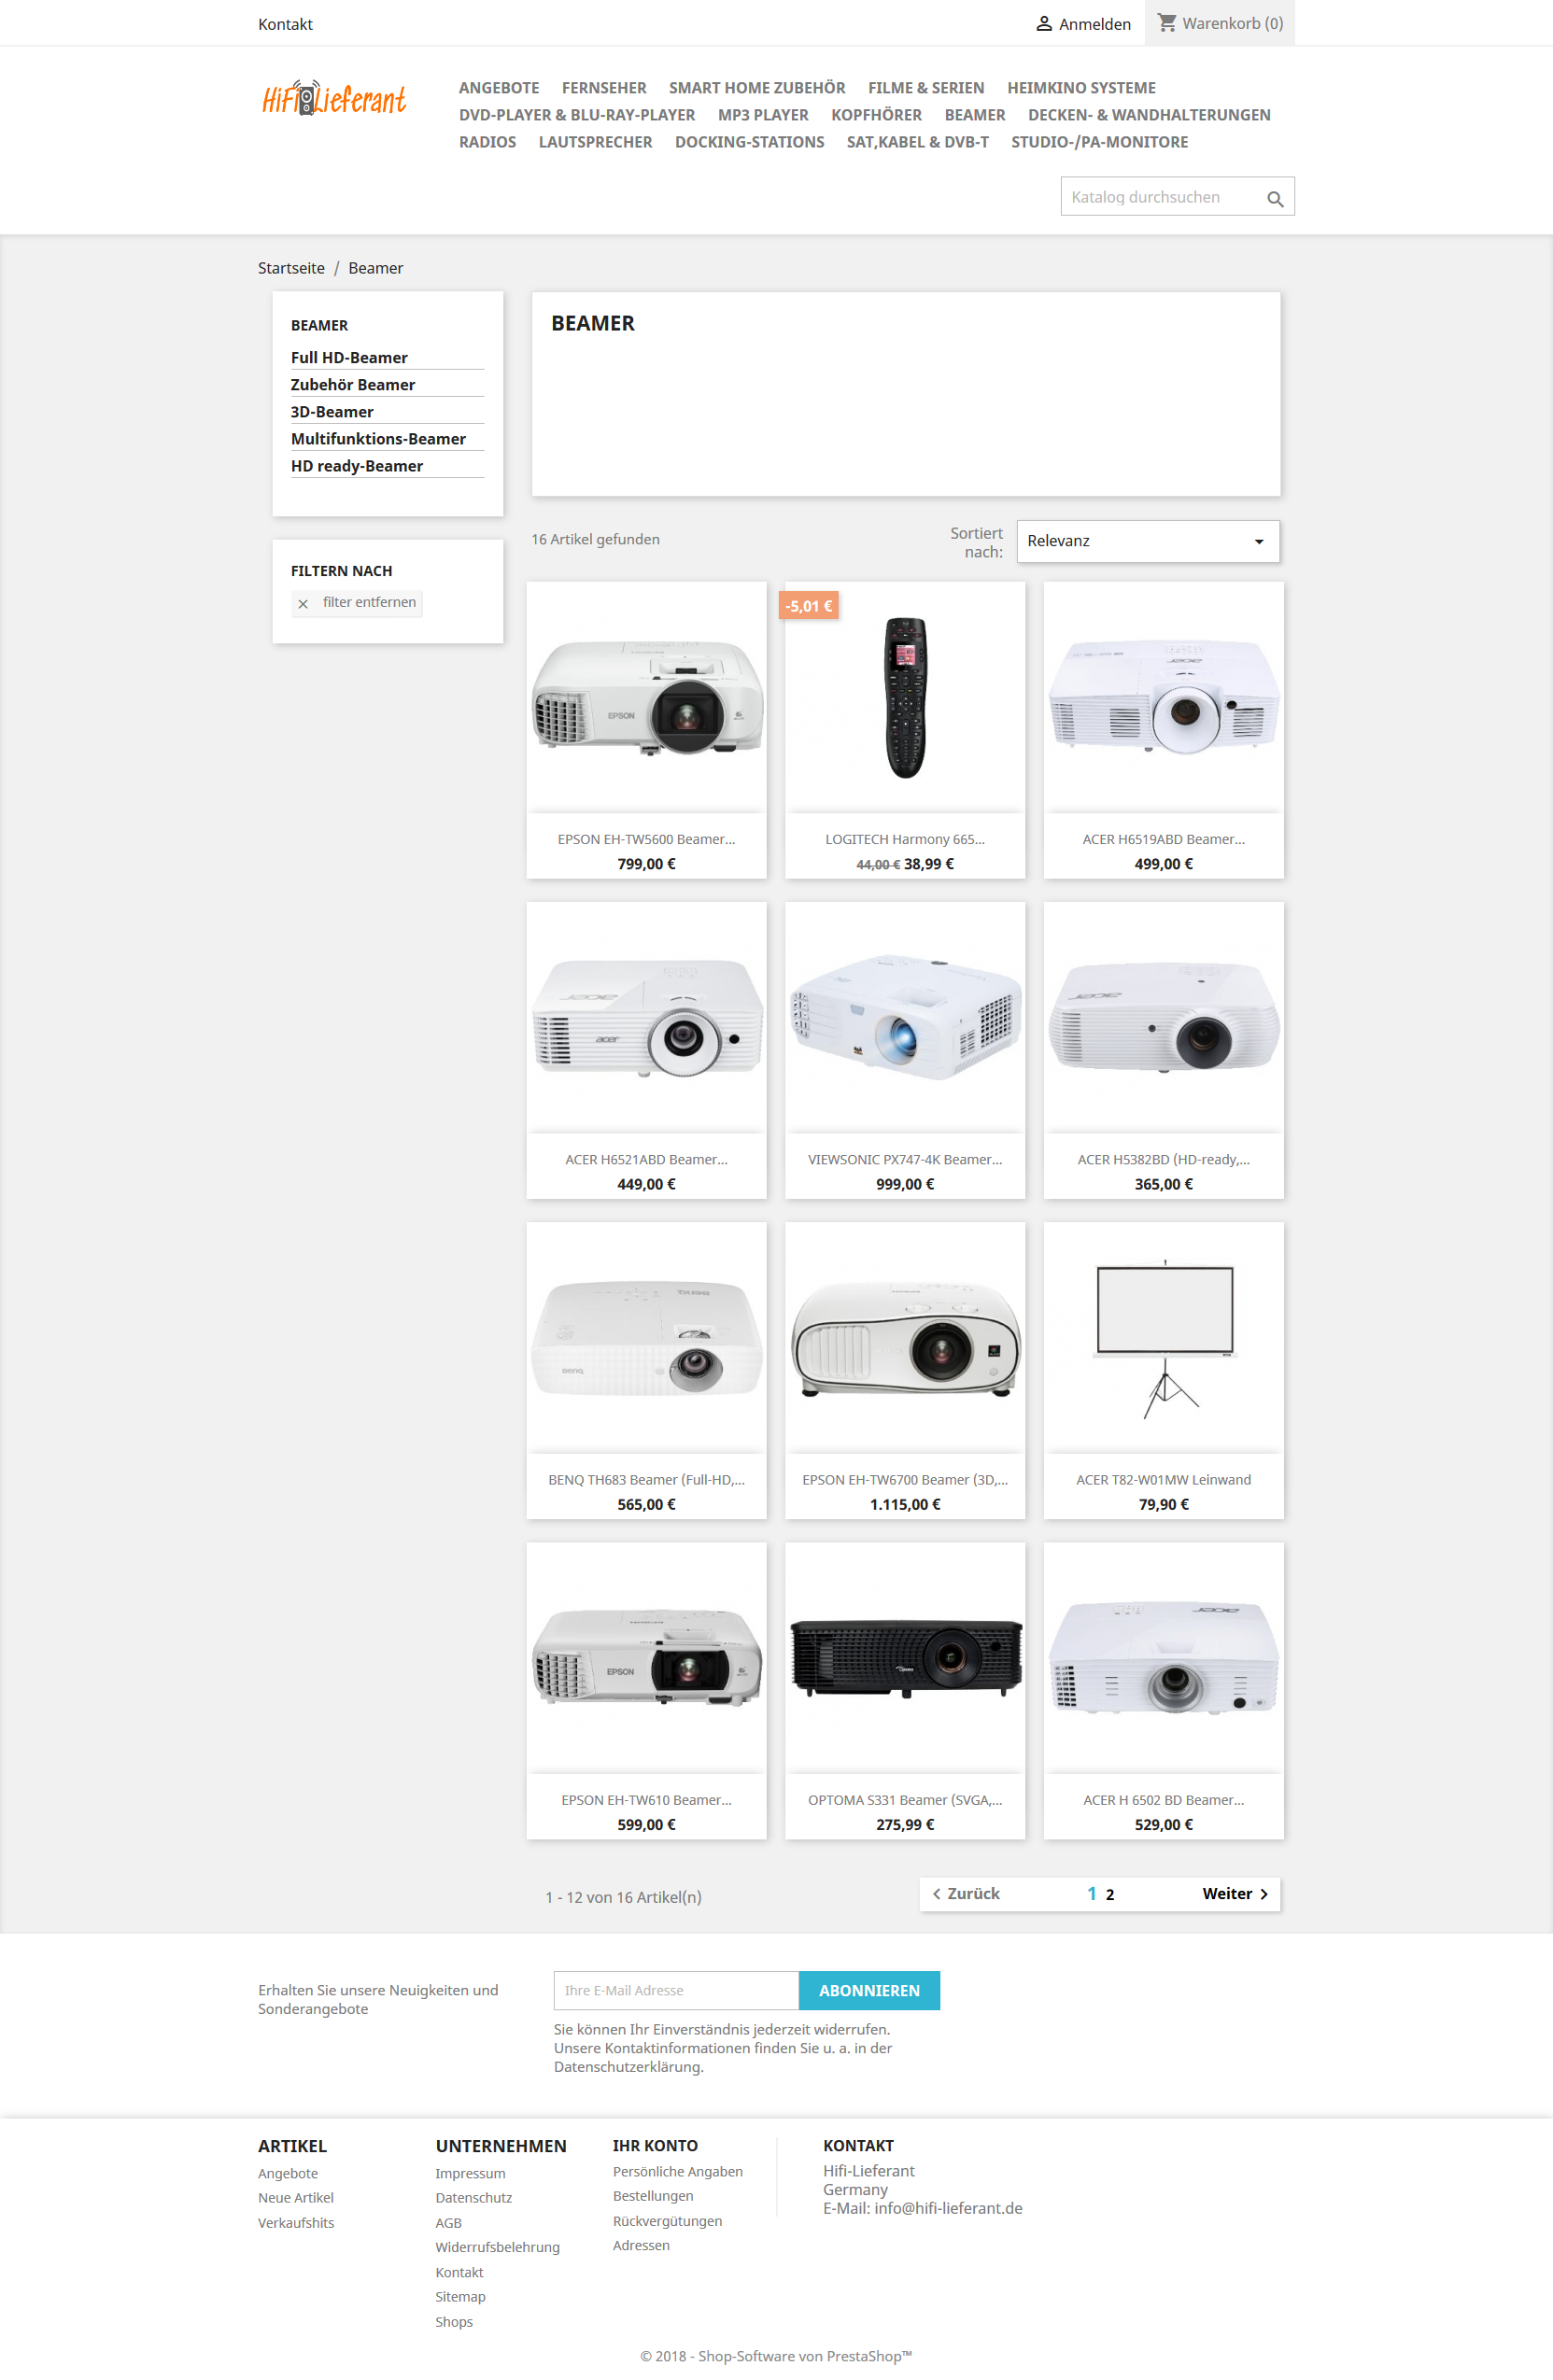Click the Anmelden user icon

click(1044, 23)
